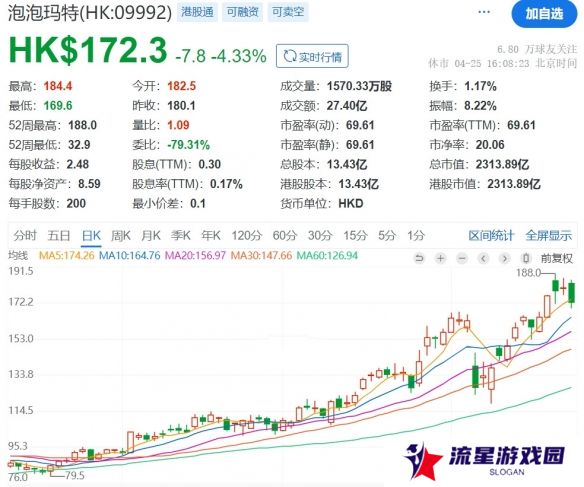Open 区间统计 range statistics
Image resolution: width=584 pixels, height=487 pixels.
(x=491, y=235)
